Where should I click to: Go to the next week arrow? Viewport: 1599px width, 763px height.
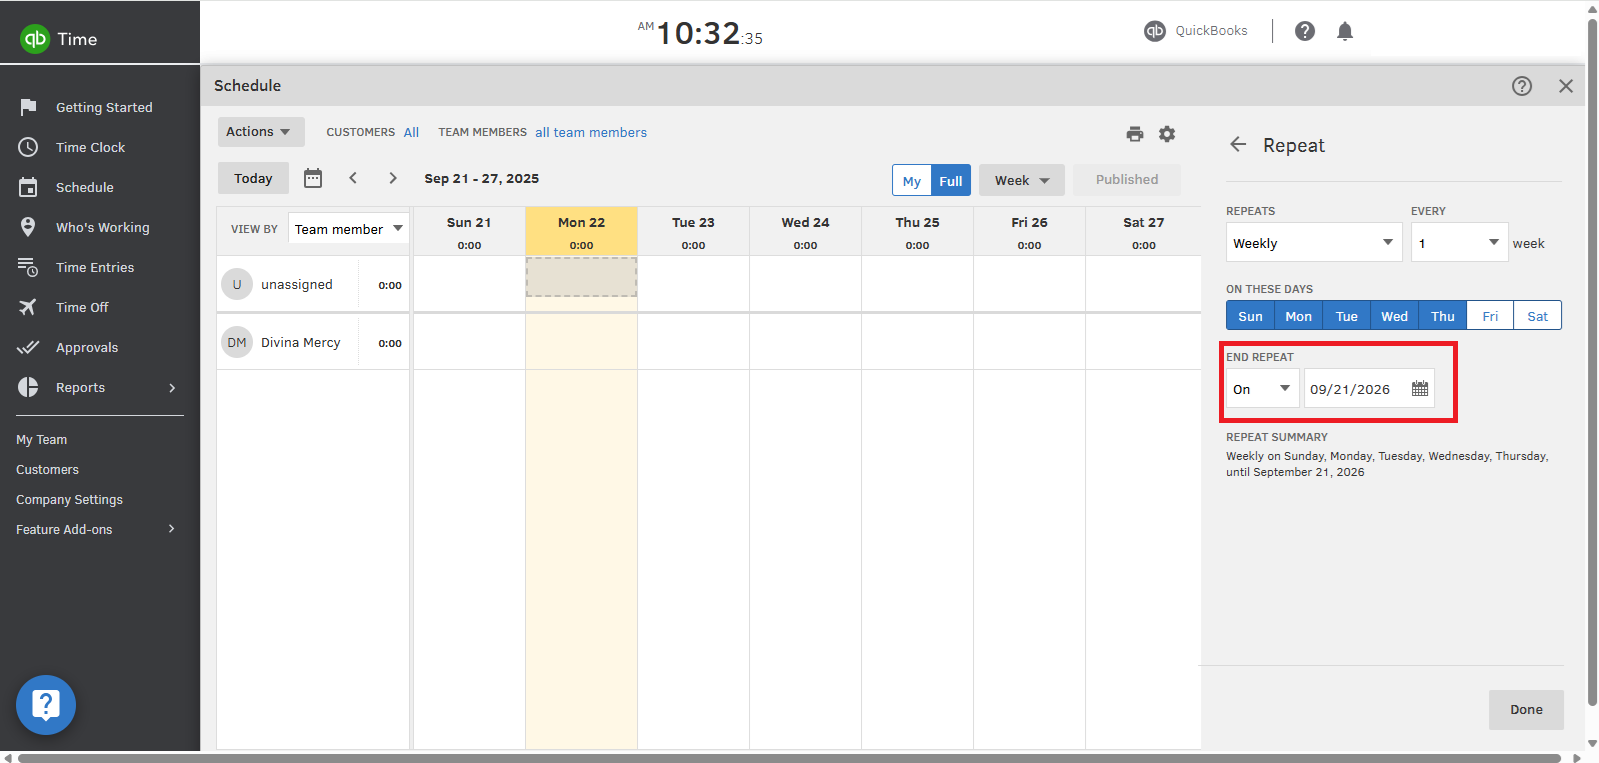click(x=393, y=178)
